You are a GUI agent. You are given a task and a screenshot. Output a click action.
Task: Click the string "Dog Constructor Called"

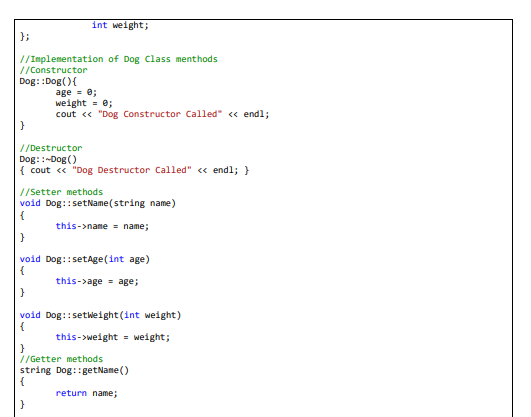160,114
